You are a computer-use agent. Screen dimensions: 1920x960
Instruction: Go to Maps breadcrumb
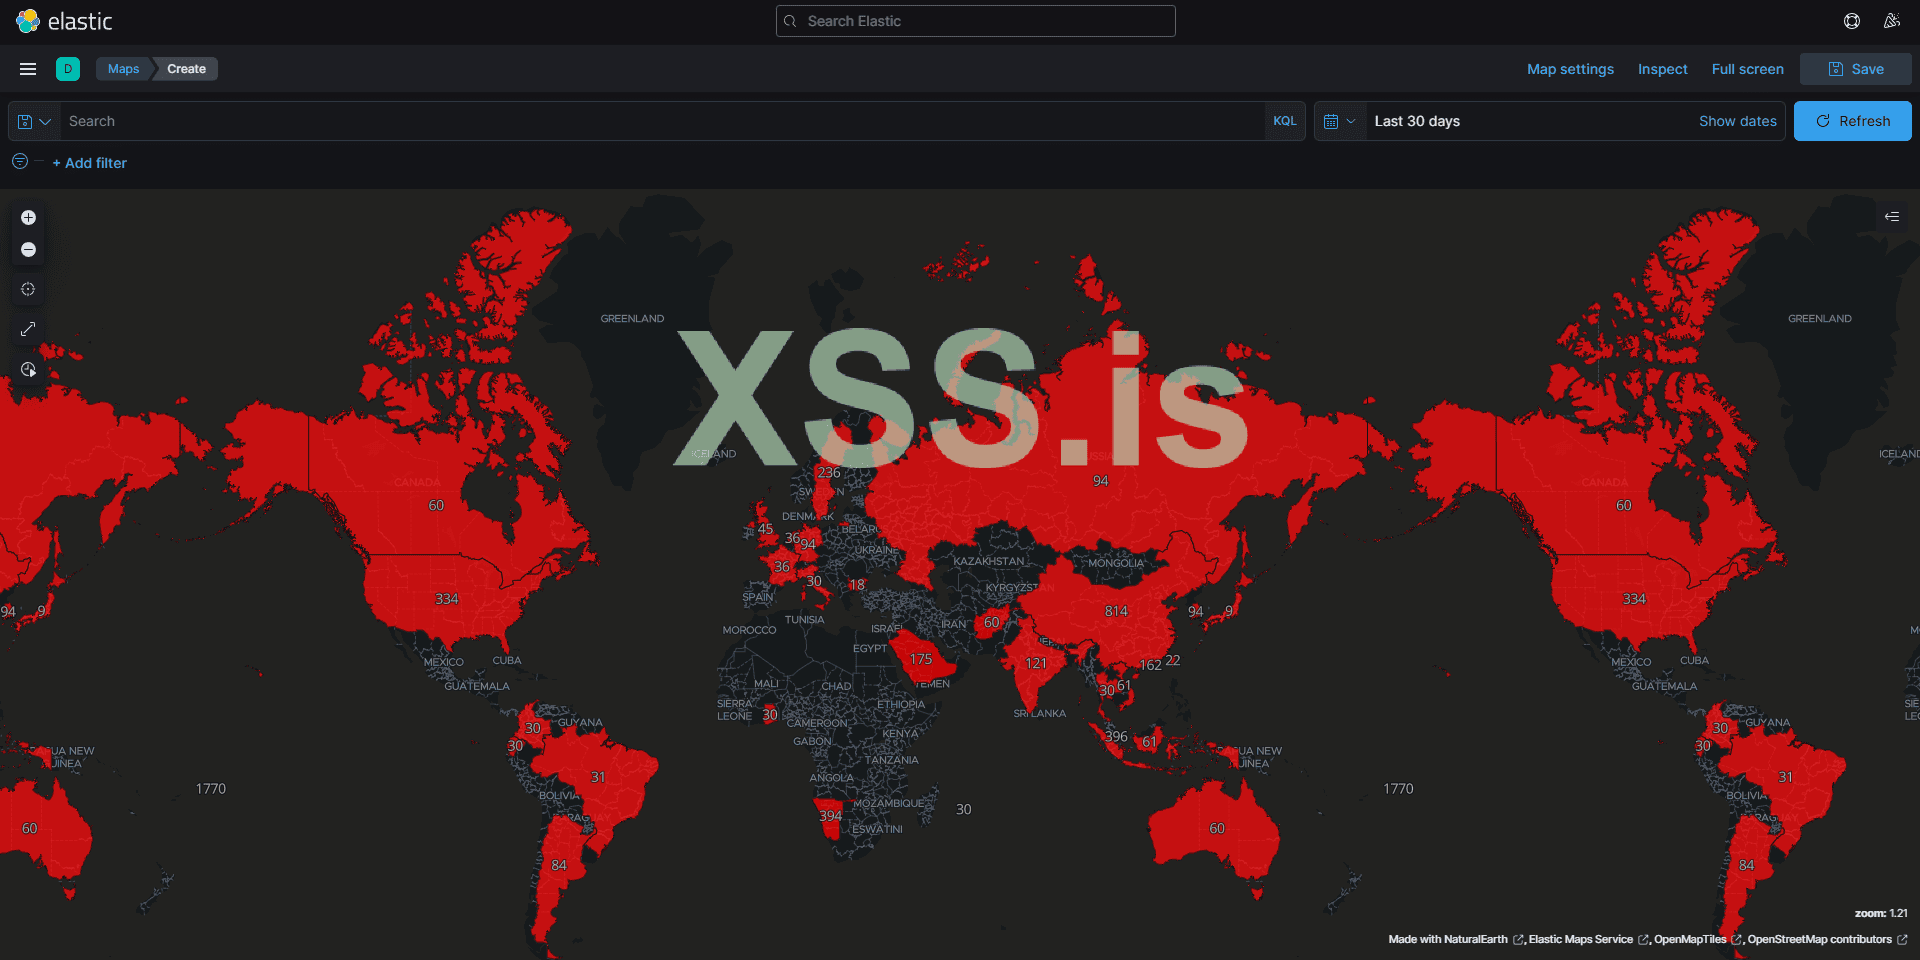coord(124,69)
